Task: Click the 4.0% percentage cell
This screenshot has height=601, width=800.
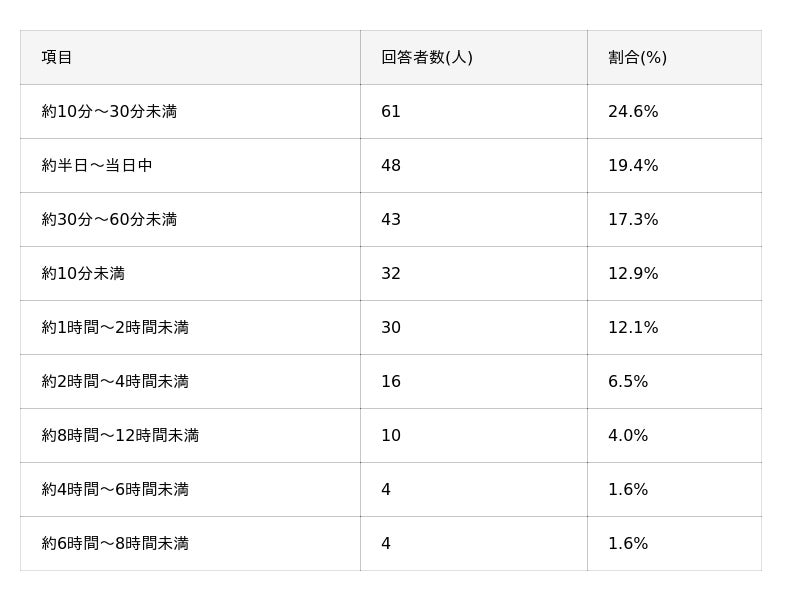Action: (x=628, y=436)
